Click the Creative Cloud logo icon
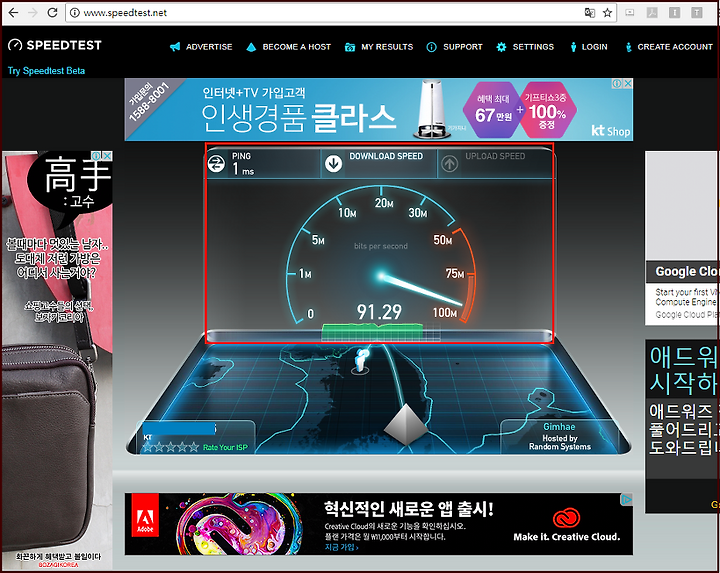720x573 pixels. pos(566,518)
